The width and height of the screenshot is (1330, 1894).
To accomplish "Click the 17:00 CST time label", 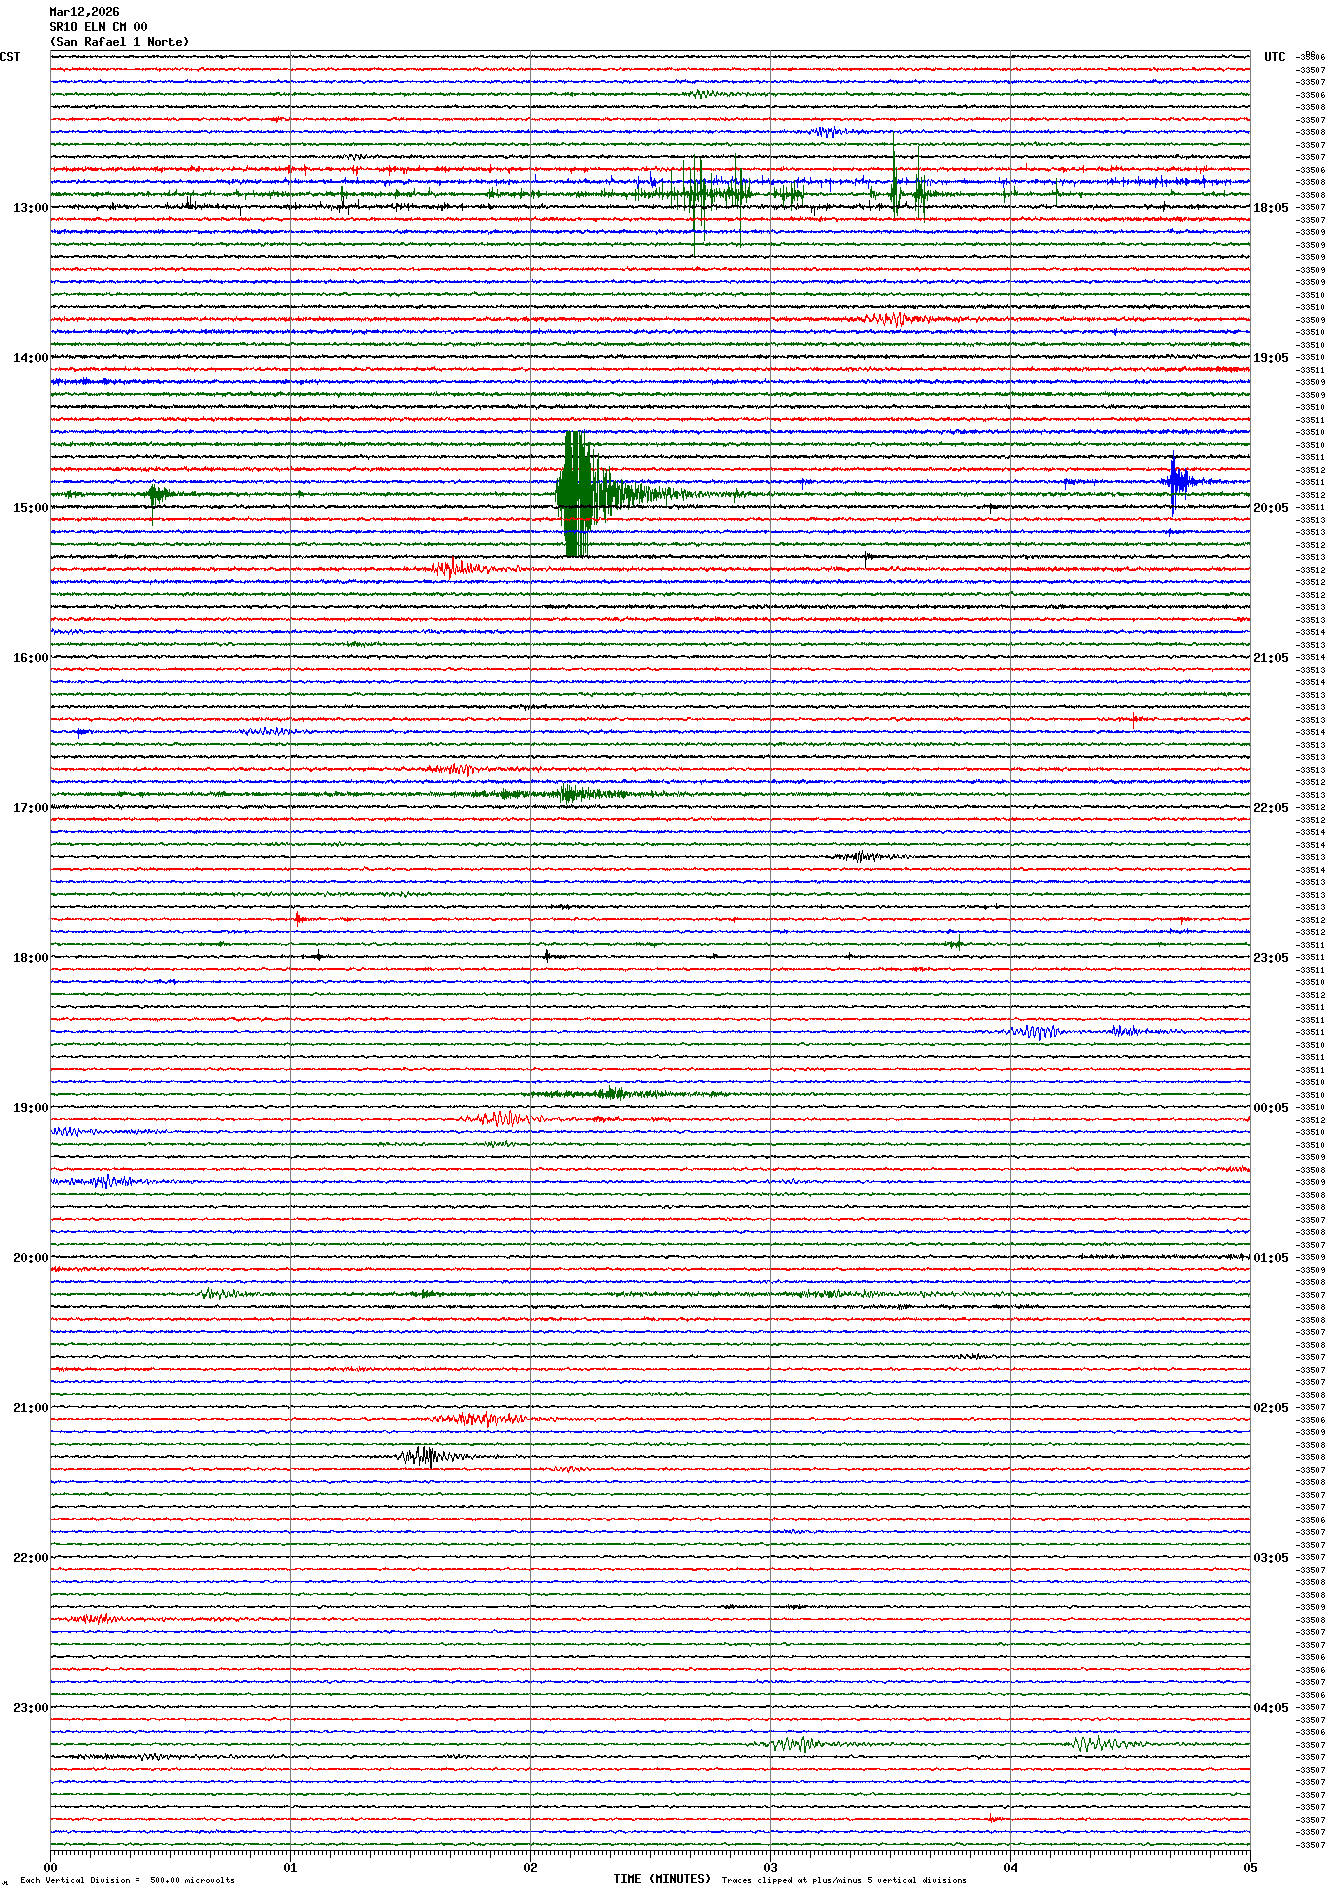I will [x=30, y=808].
